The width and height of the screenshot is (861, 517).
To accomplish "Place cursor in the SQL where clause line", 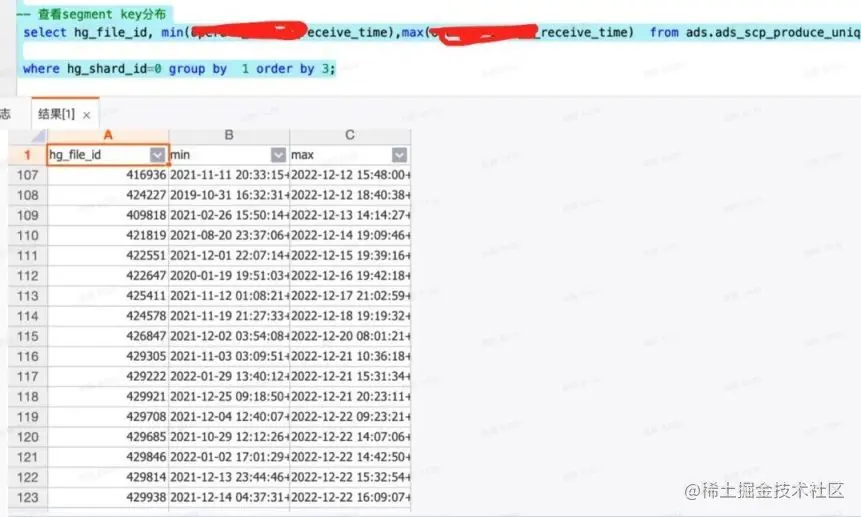I will click(178, 69).
